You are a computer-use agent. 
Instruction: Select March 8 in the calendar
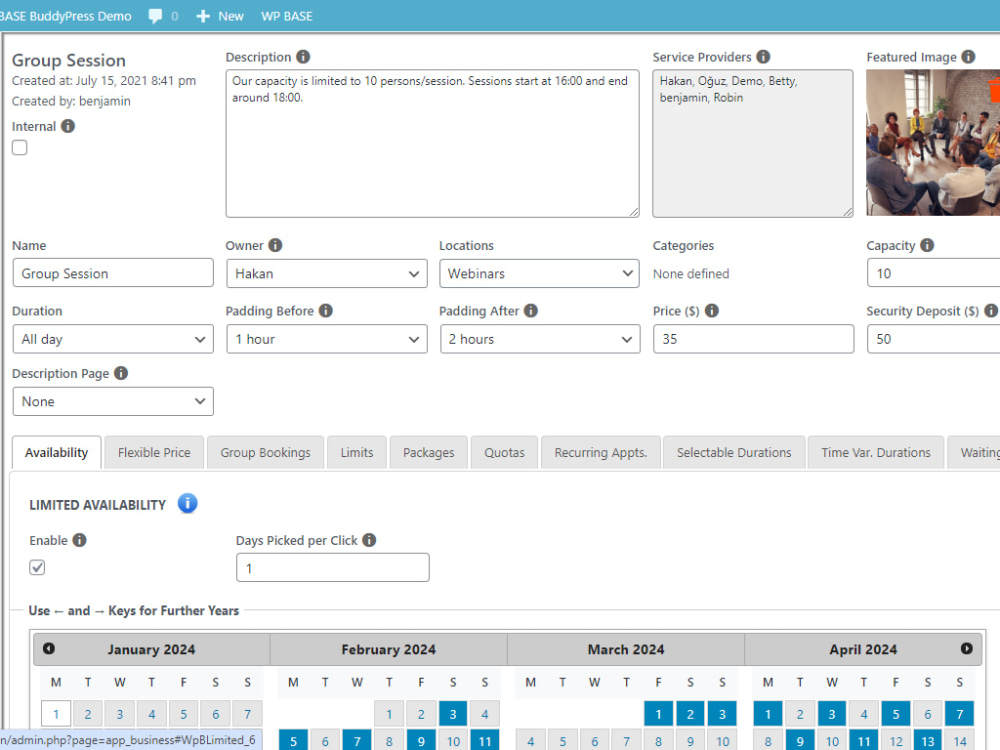[x=658, y=741]
